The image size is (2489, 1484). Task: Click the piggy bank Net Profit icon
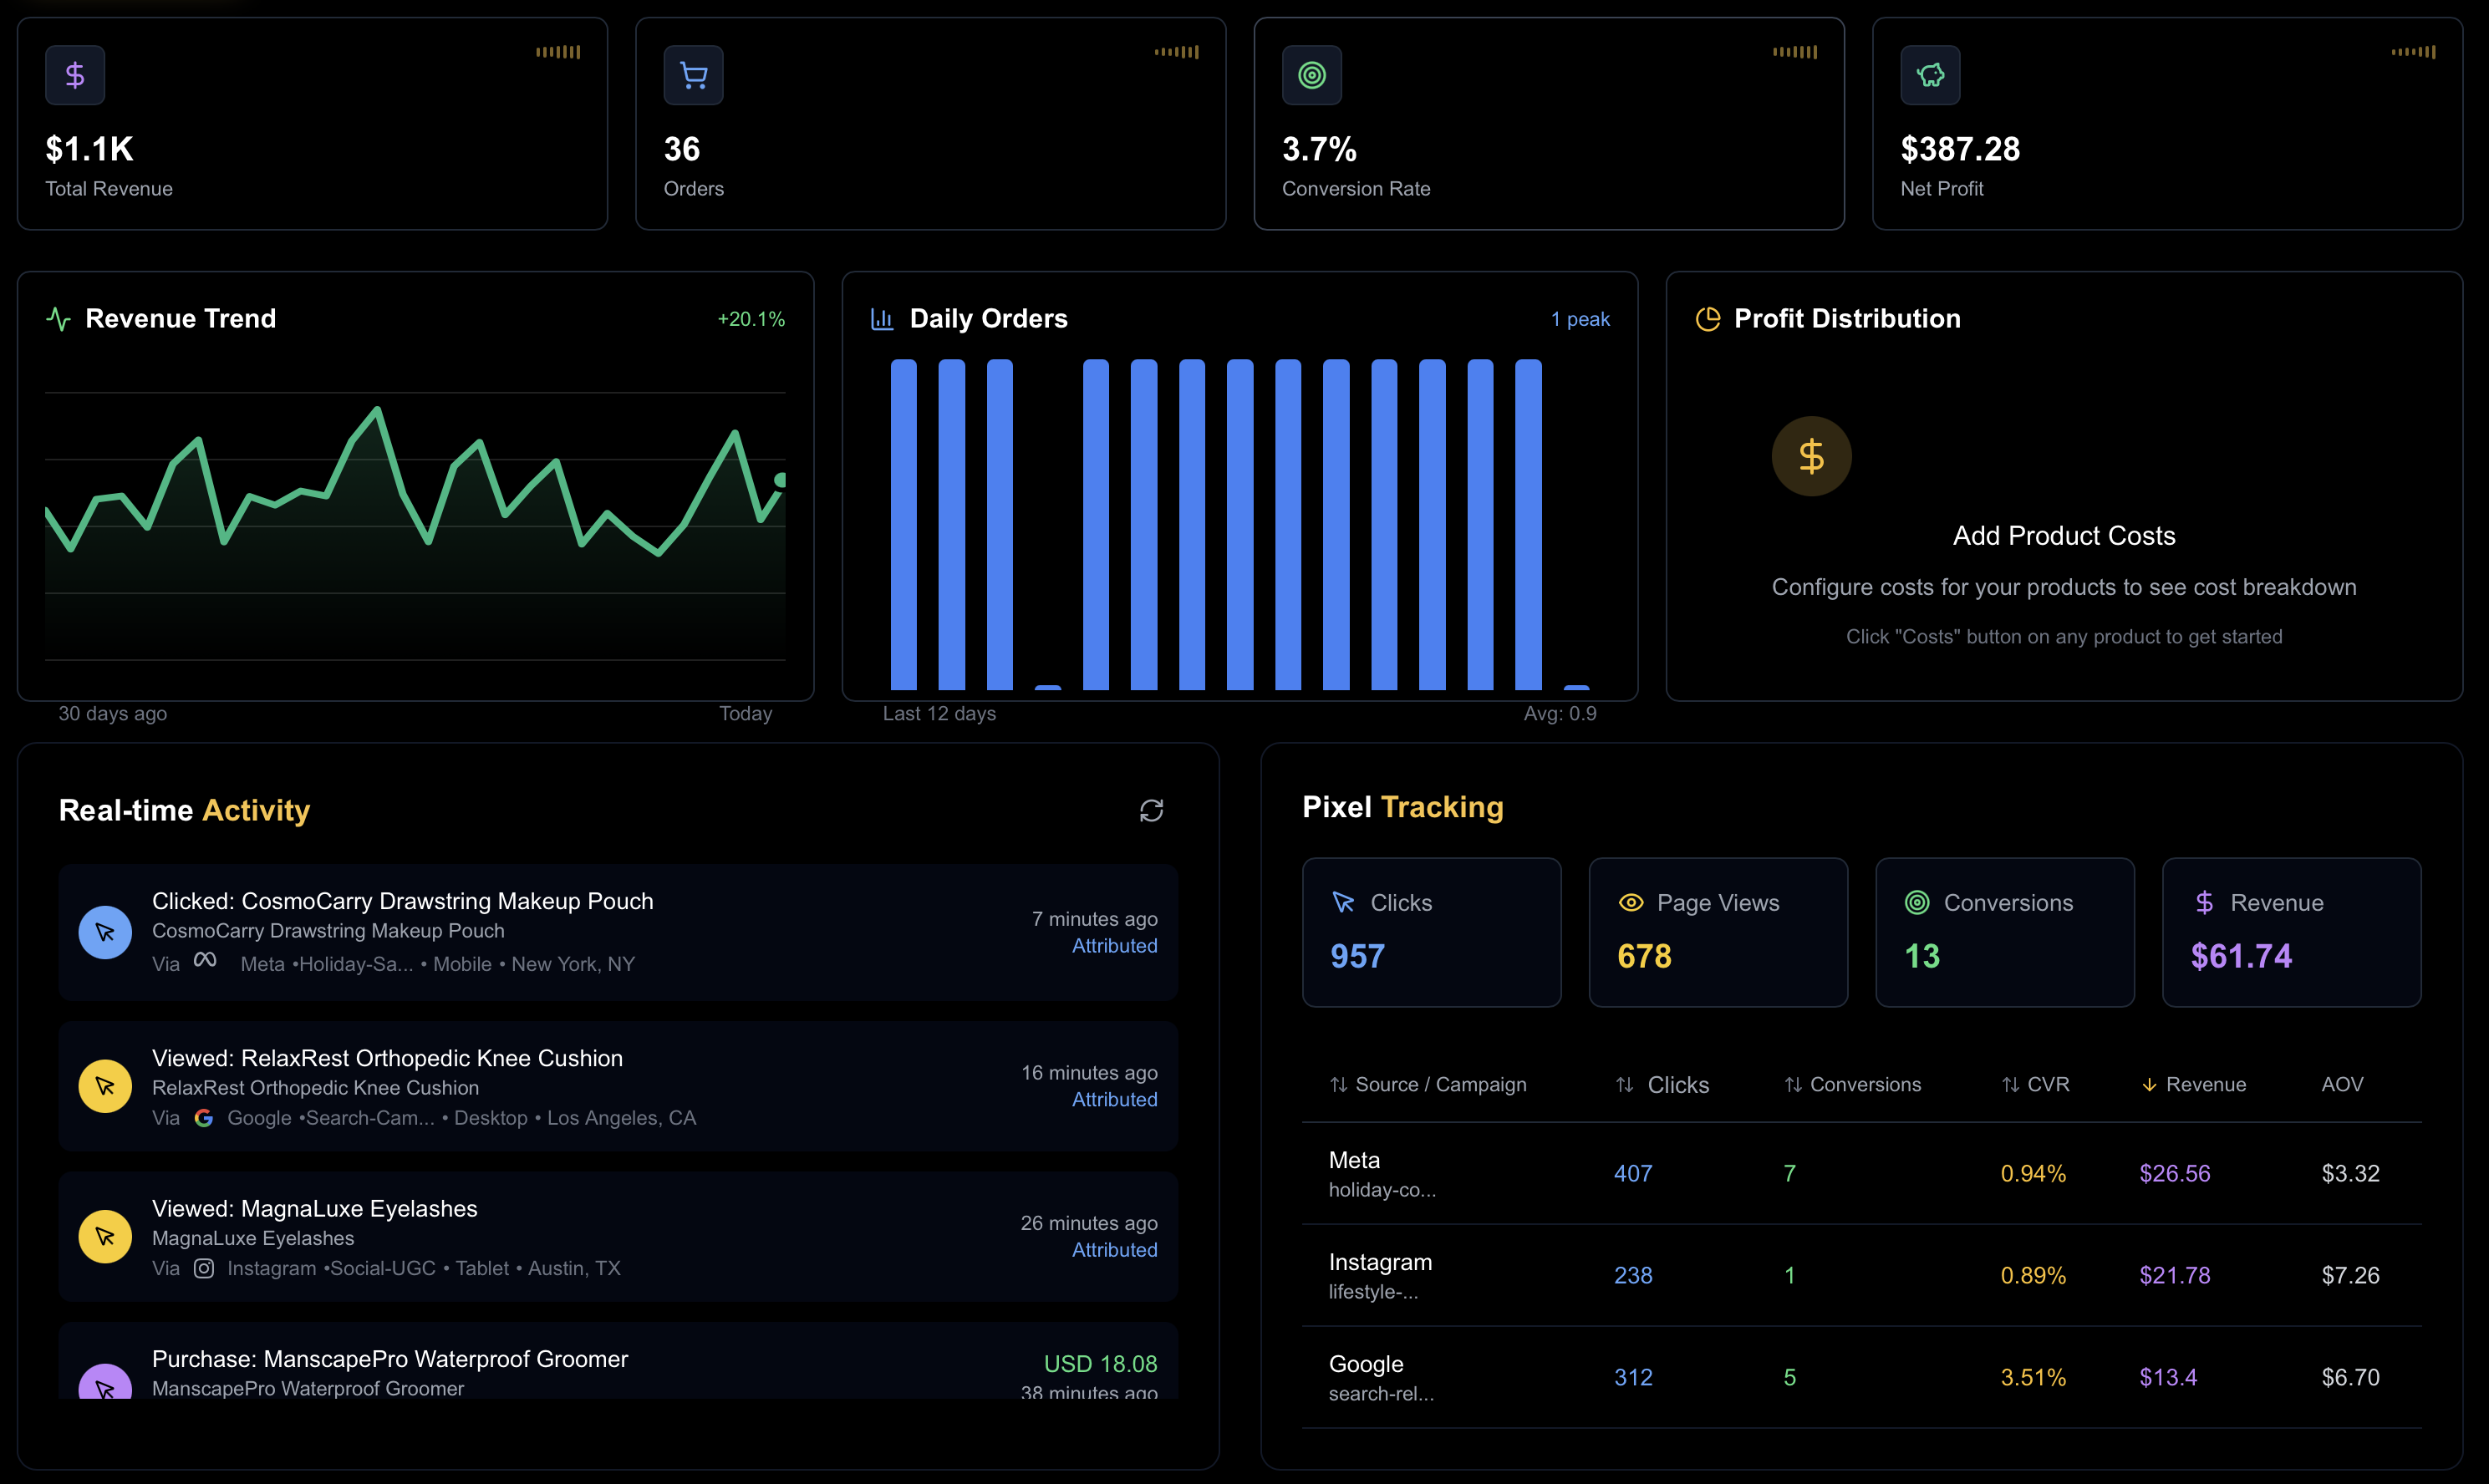[1930, 75]
